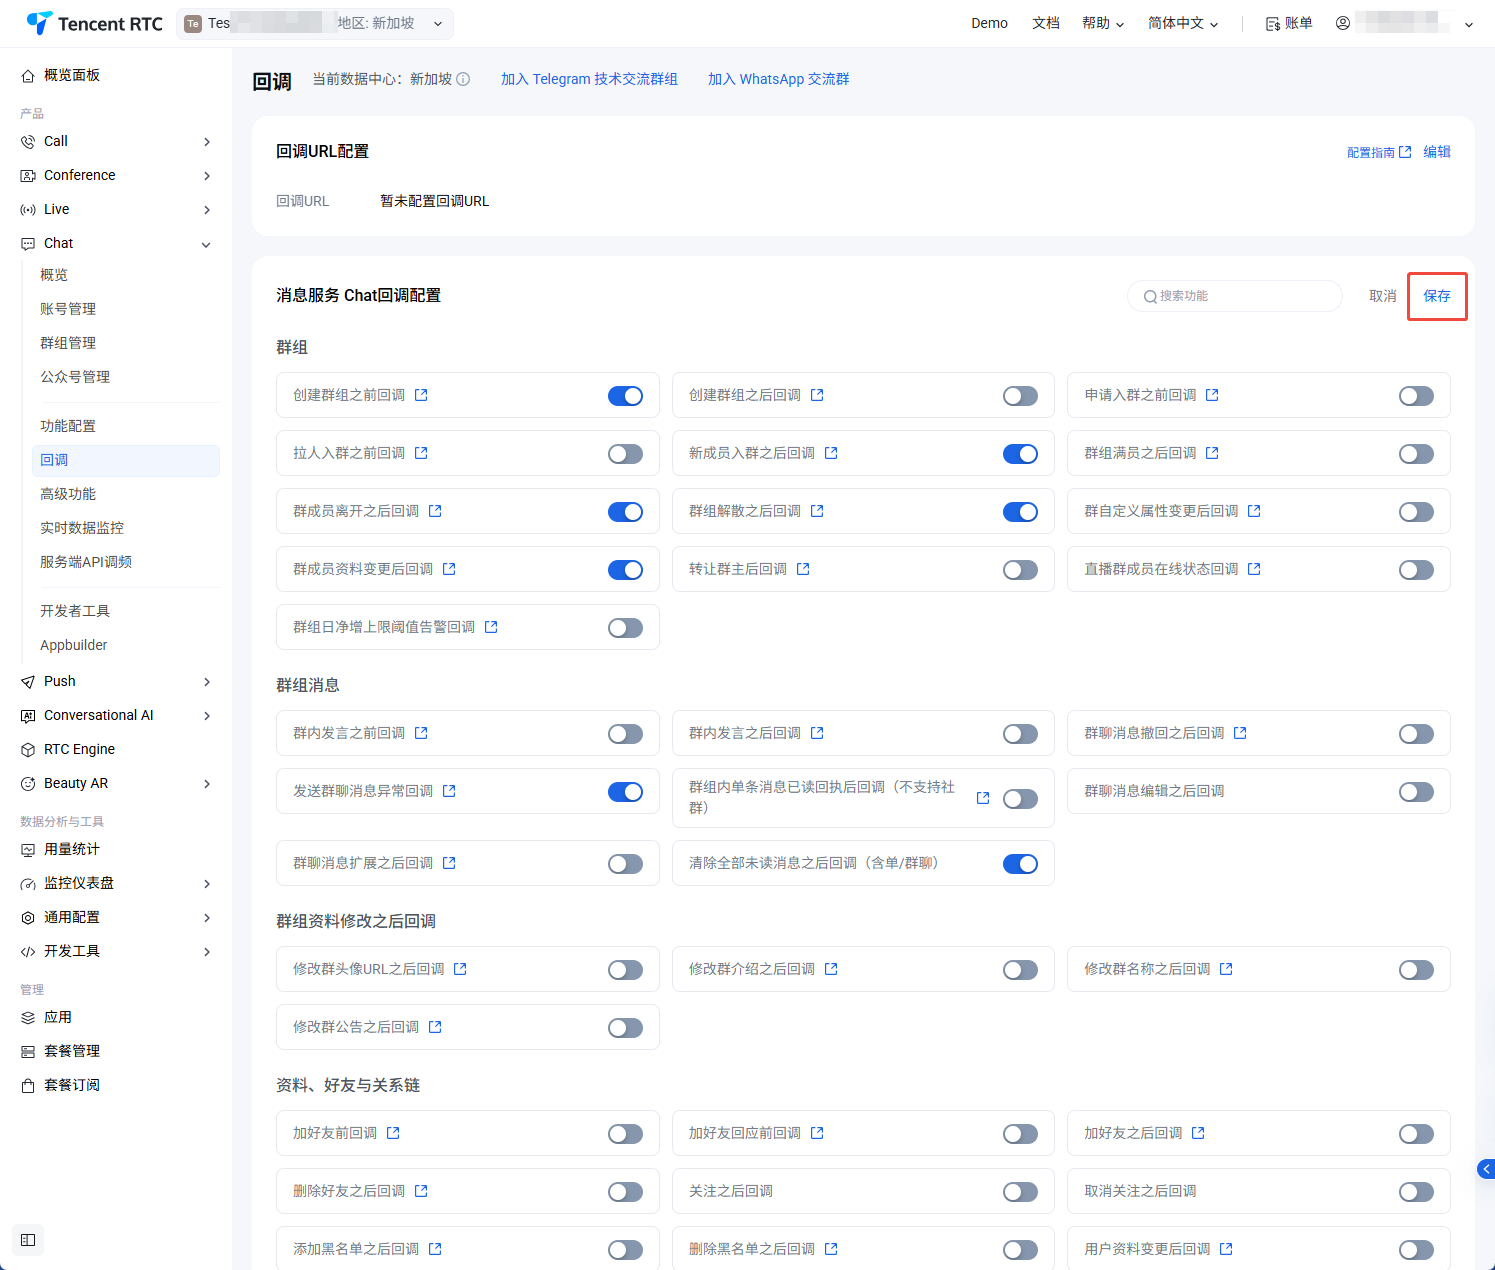The height and width of the screenshot is (1270, 1495).
Task: Open doc link for 拉人入群之前回调
Action: point(421,453)
